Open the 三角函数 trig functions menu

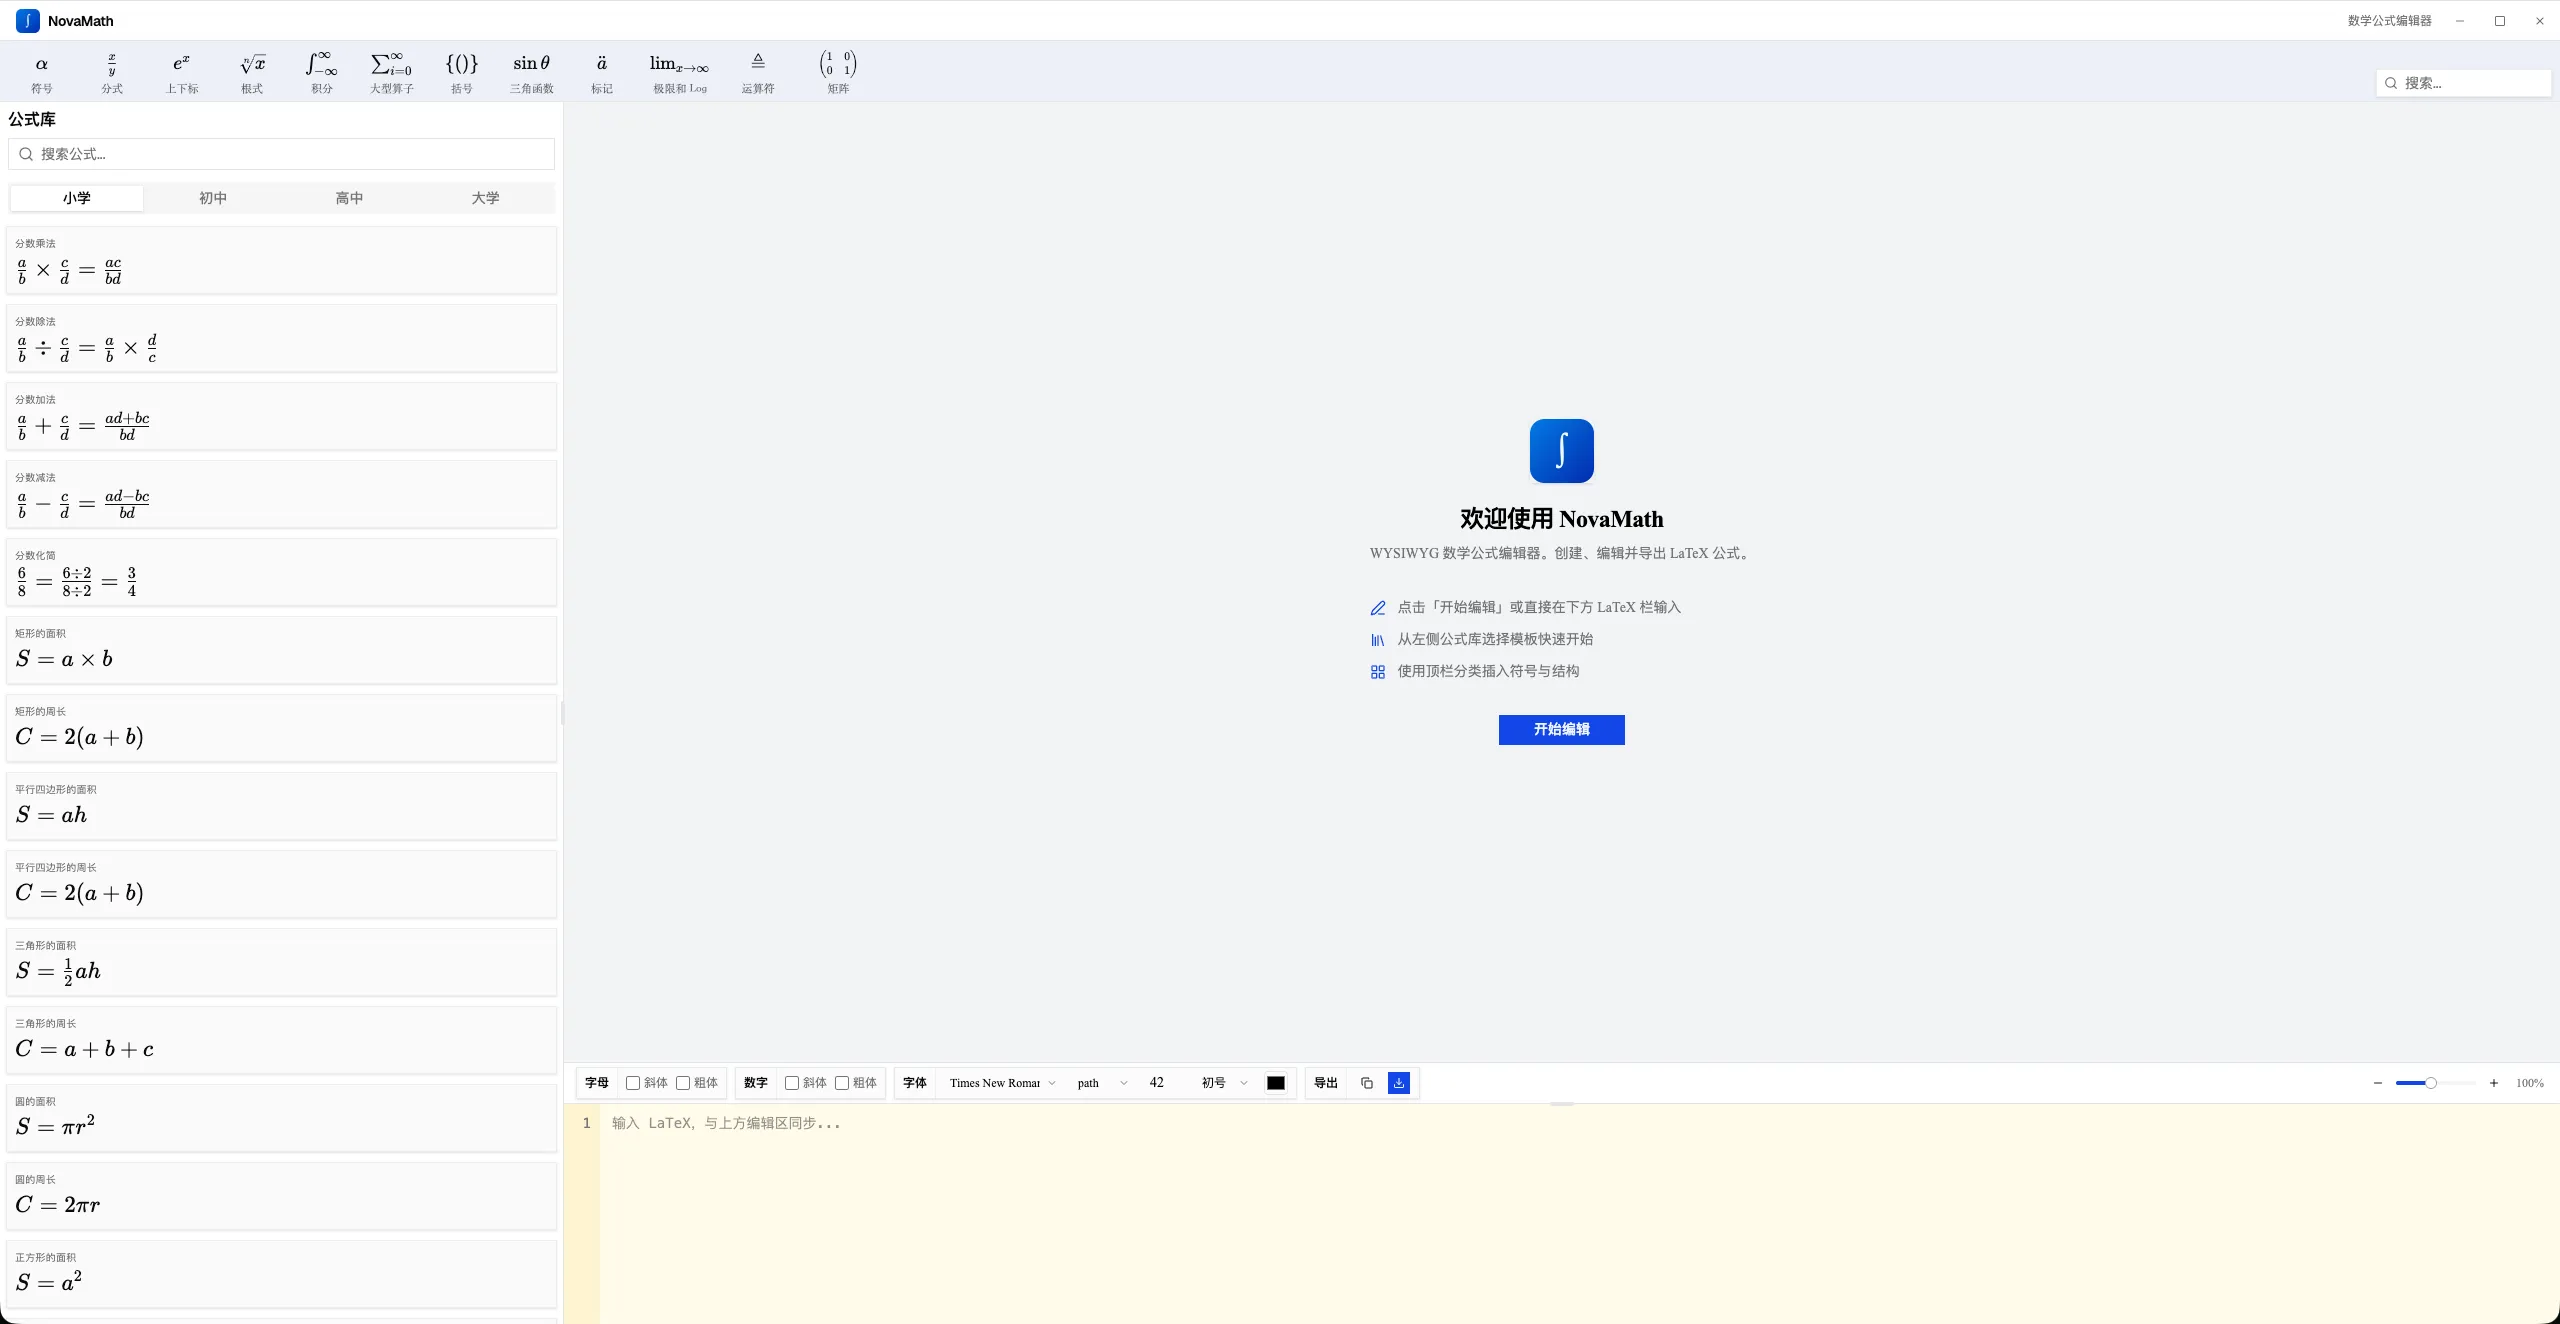(531, 73)
